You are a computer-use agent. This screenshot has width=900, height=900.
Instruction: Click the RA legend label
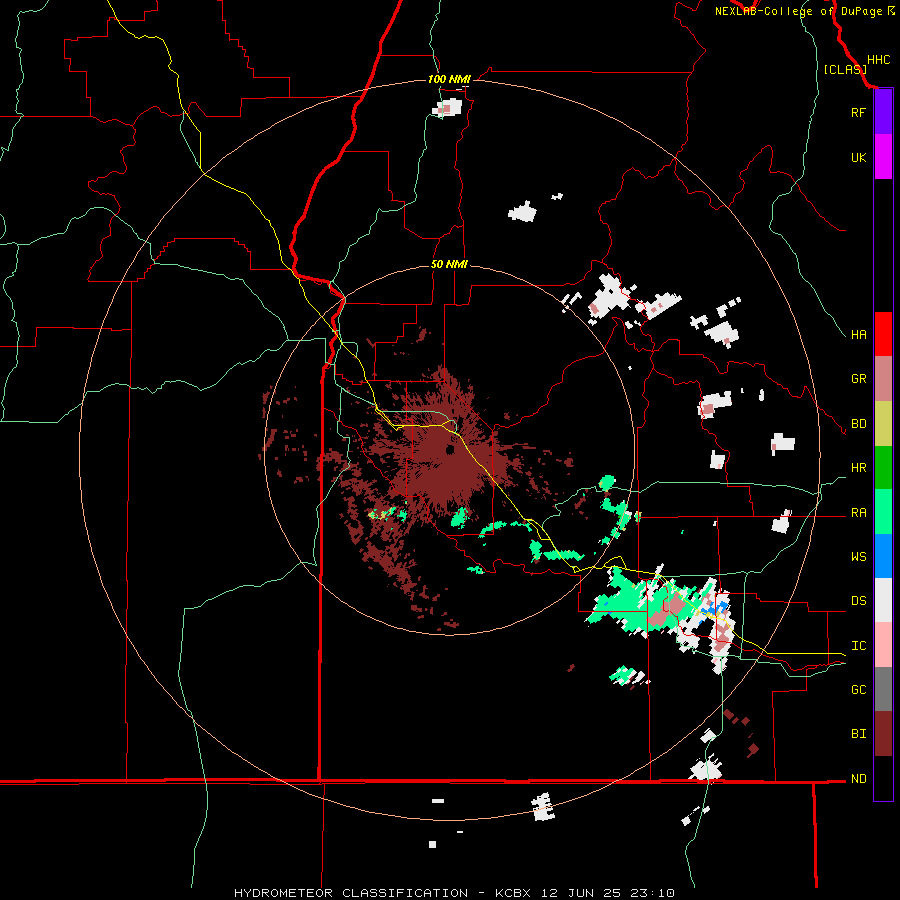tap(858, 513)
